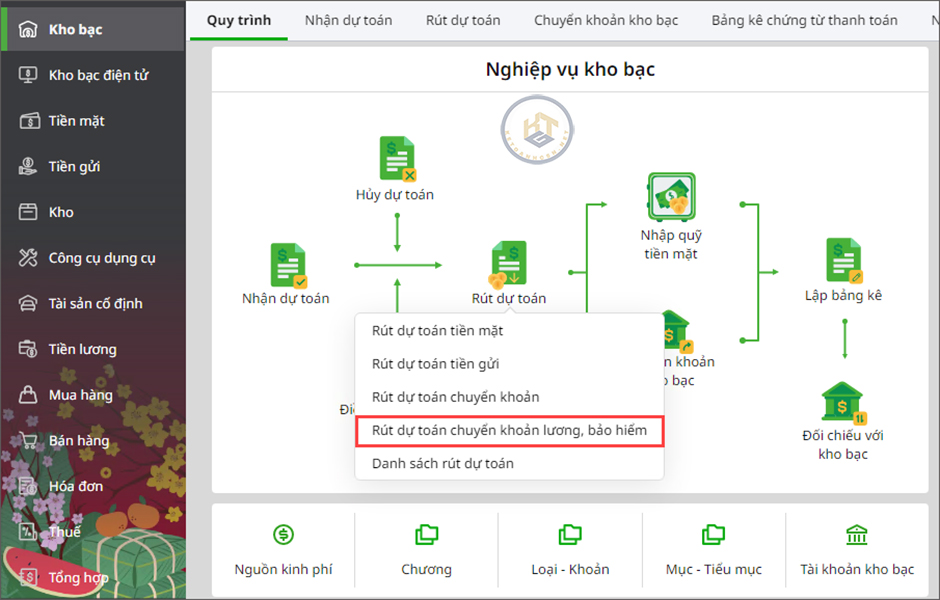Open Tiền lương in the sidebar

point(82,349)
